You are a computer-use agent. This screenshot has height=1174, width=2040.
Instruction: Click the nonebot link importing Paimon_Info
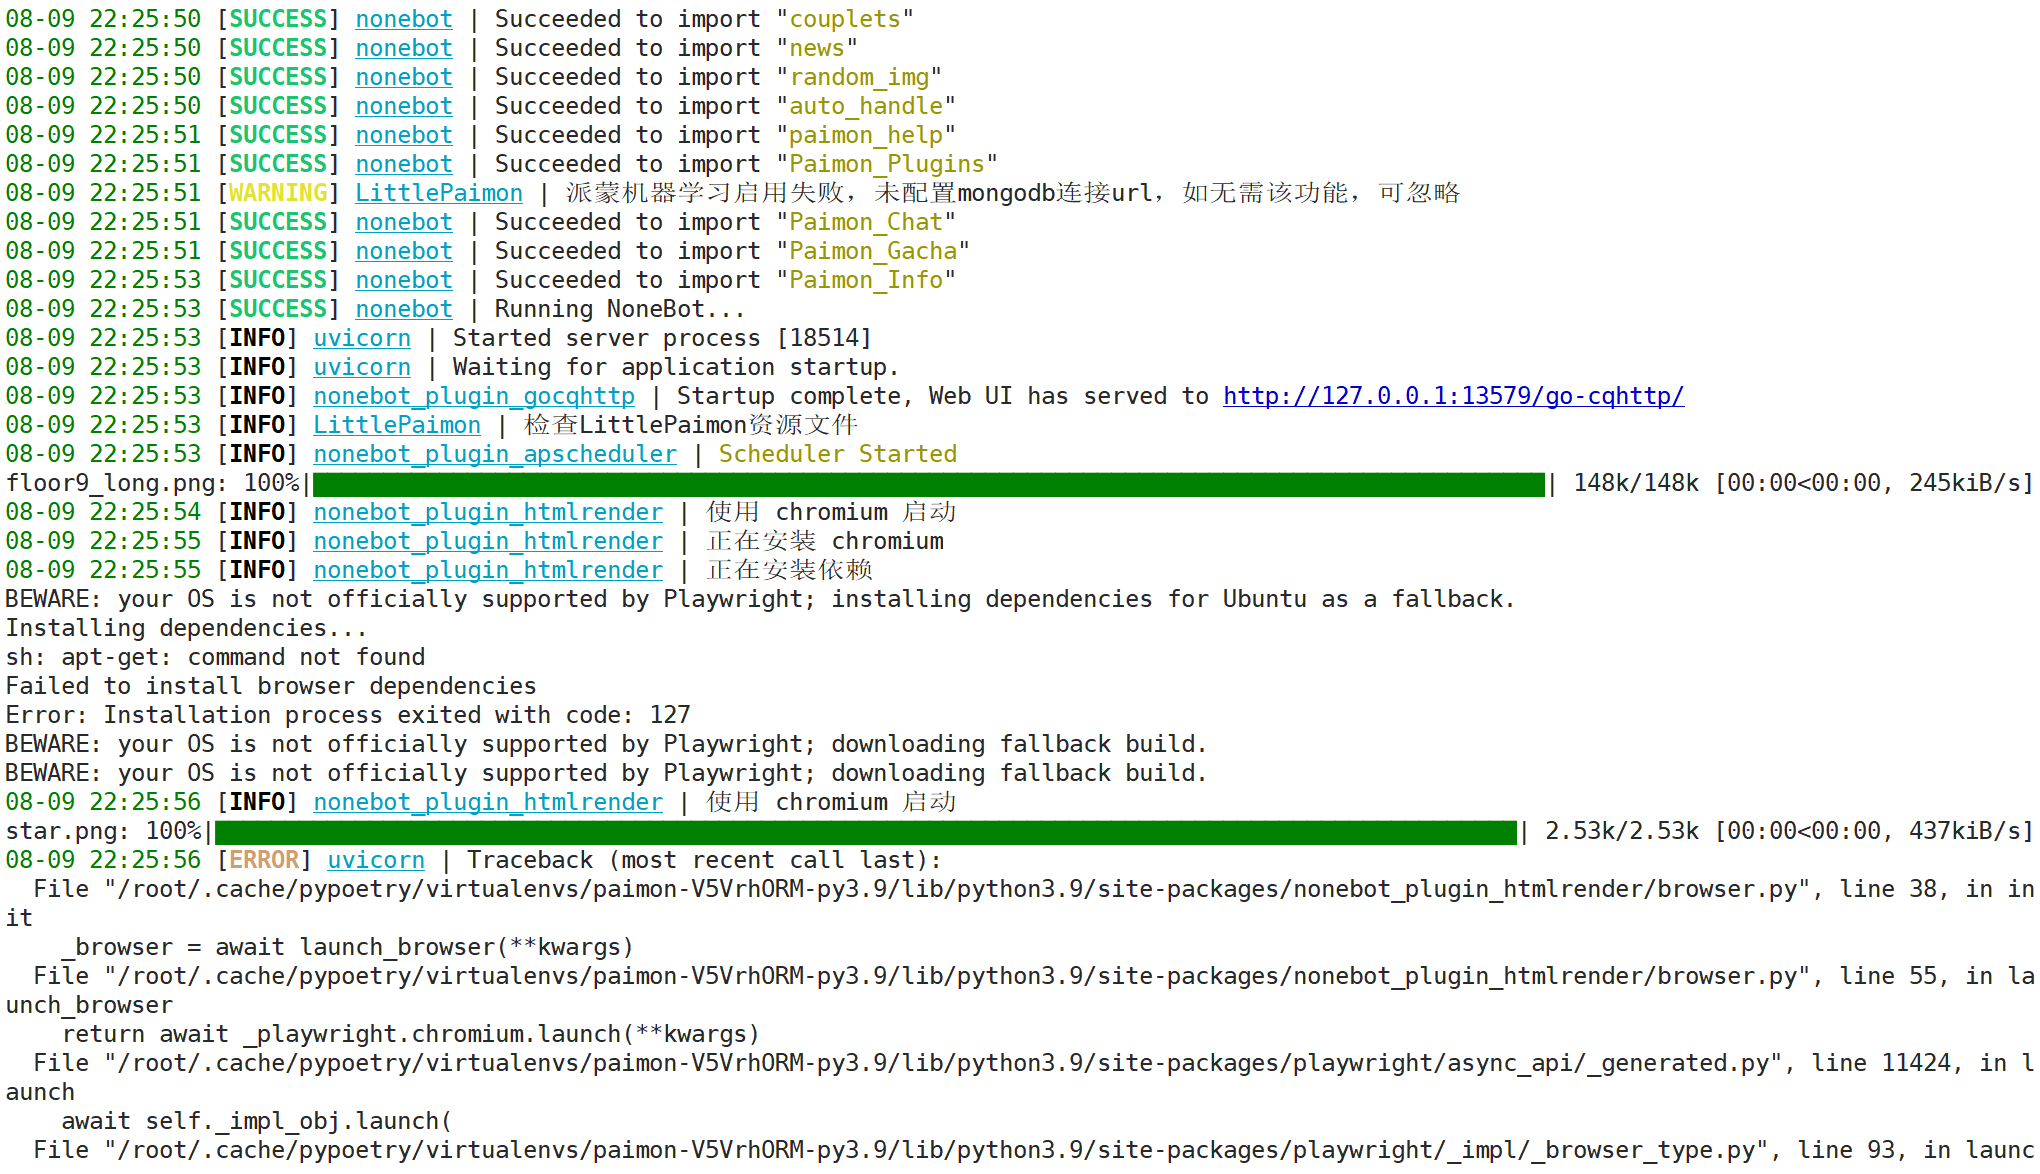coord(403,280)
